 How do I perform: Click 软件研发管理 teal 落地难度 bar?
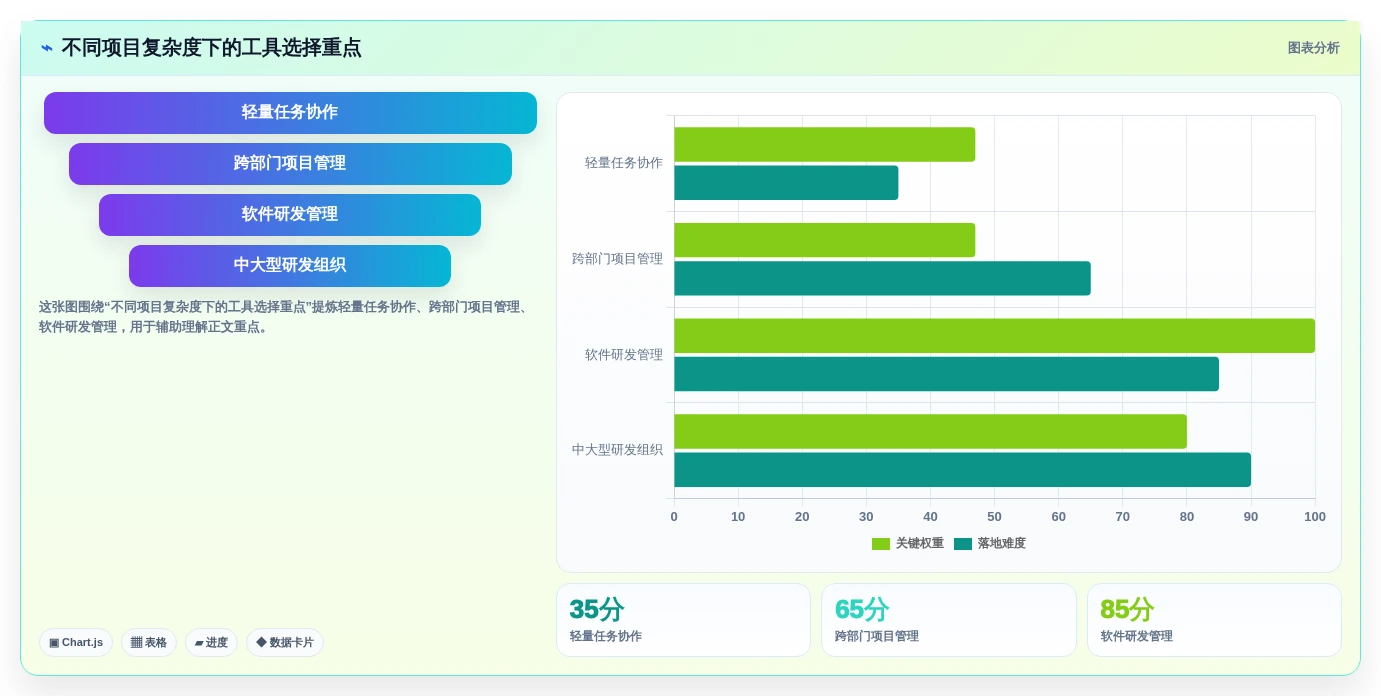[947, 374]
